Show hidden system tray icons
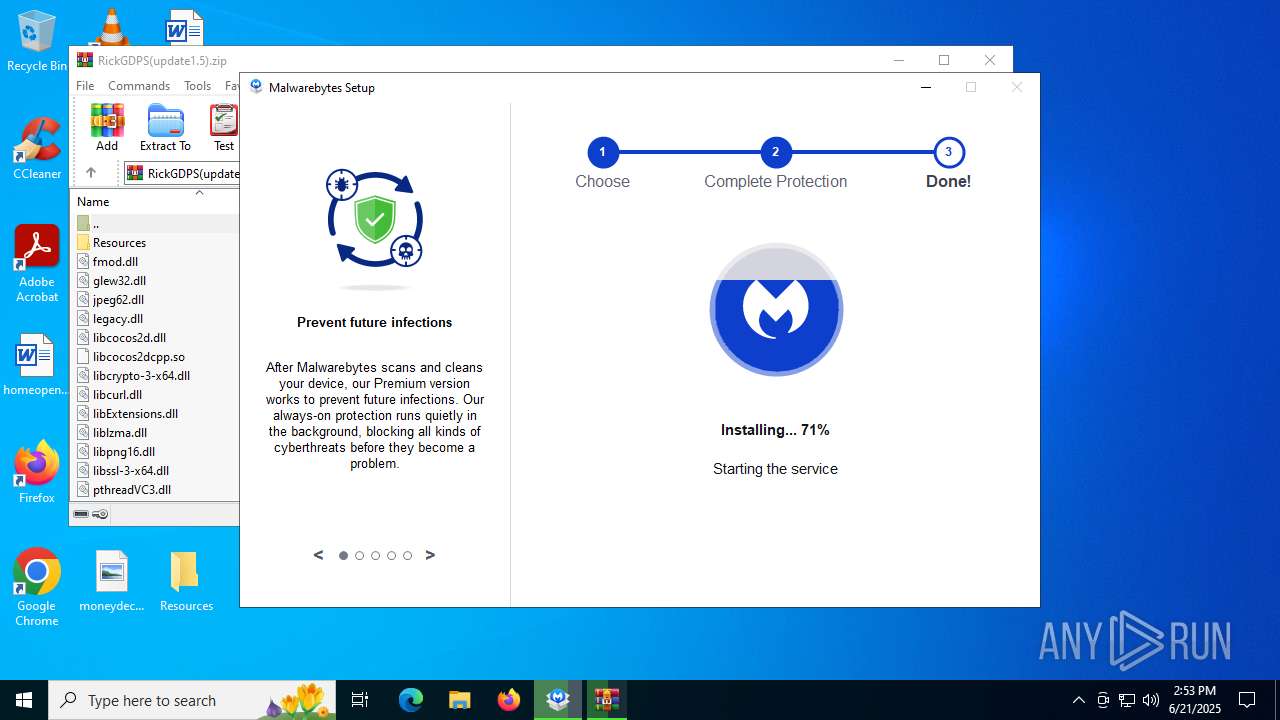The width and height of the screenshot is (1280, 720). click(x=1078, y=700)
